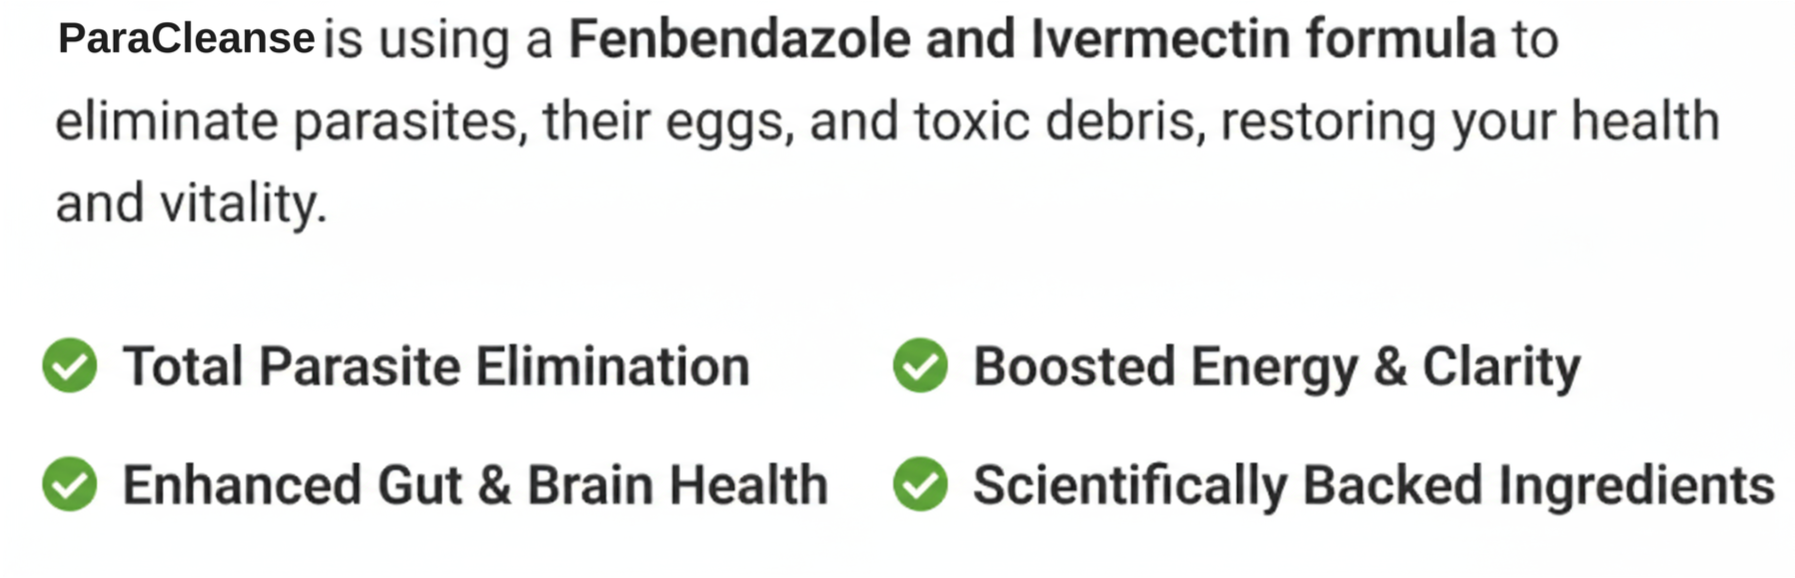Viewport: 1795px width, 578px height.
Task: Click the bold word "Fenbendazole"
Action: coord(740,39)
